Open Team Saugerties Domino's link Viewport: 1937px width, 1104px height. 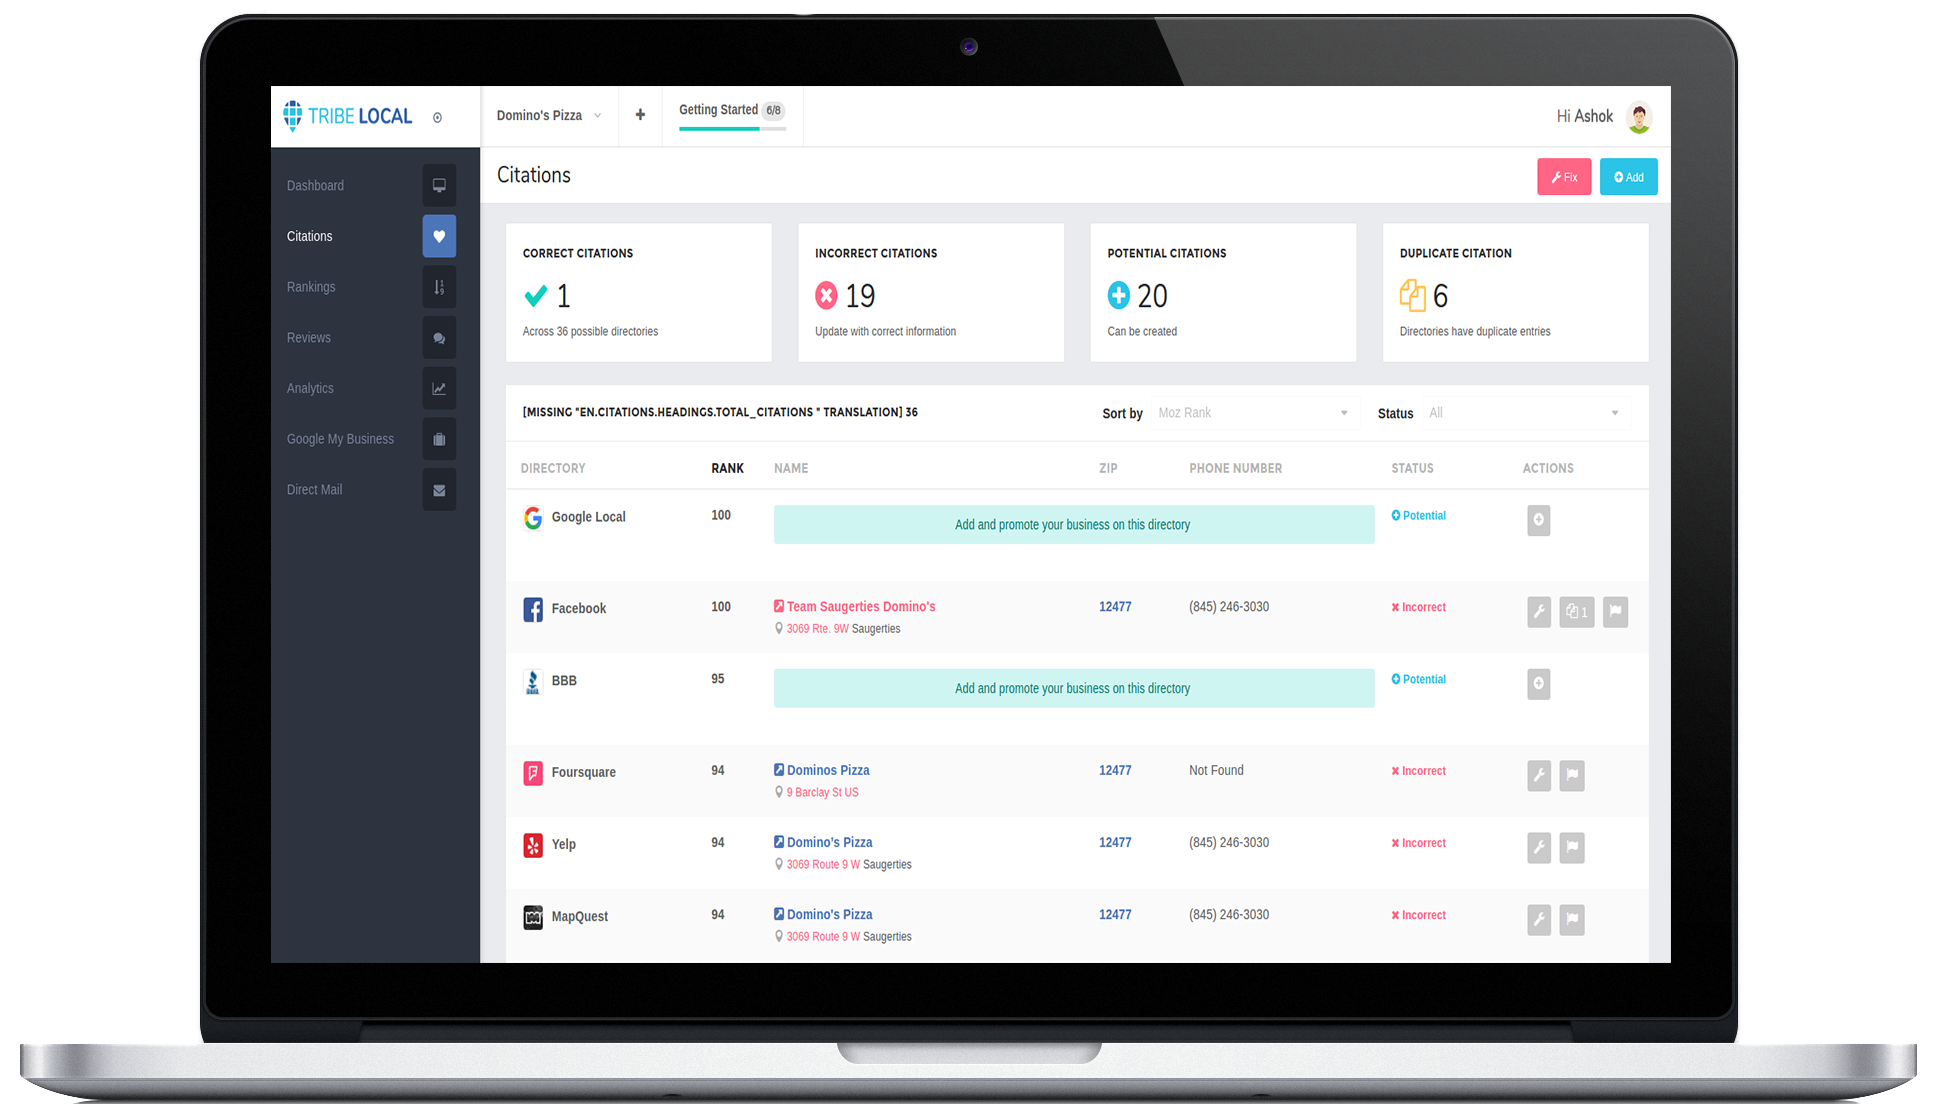[x=861, y=607]
